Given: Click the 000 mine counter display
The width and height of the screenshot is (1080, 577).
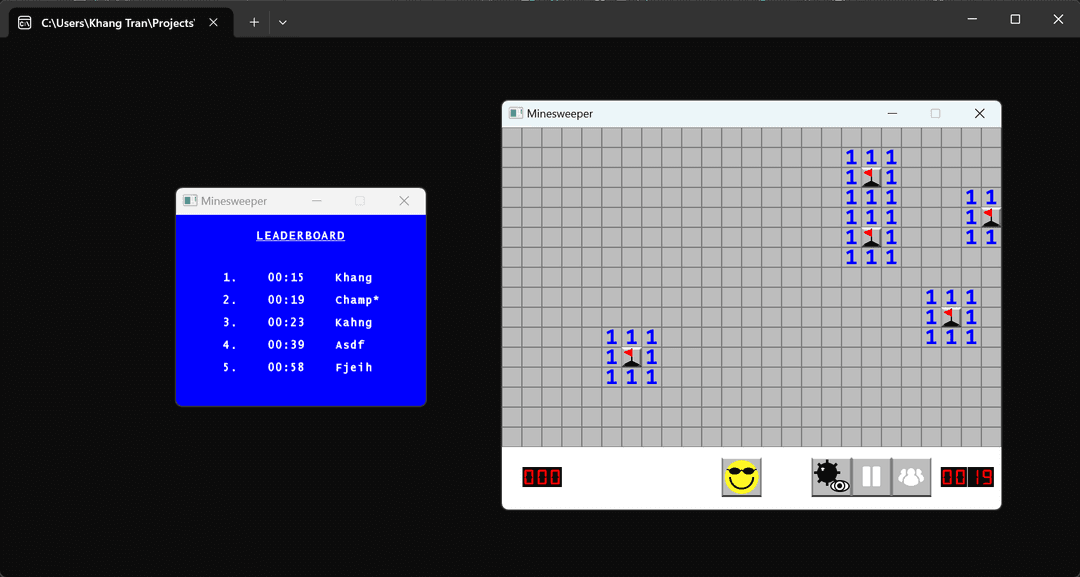Looking at the screenshot, I should point(541,477).
